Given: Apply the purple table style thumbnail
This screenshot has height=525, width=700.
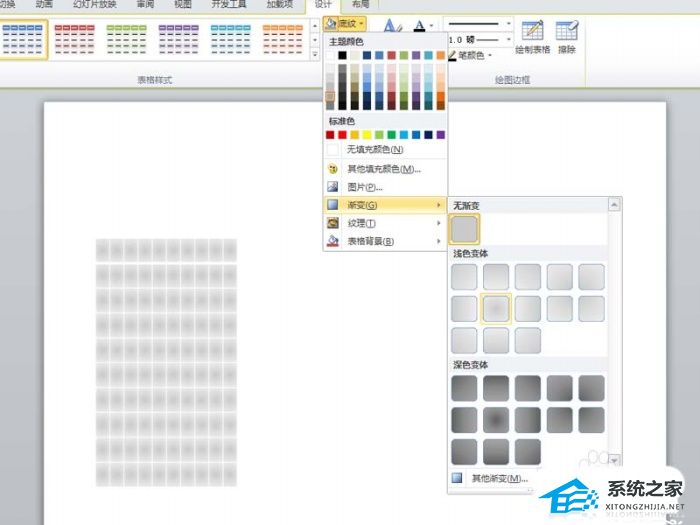Looking at the screenshot, I should (179, 39).
